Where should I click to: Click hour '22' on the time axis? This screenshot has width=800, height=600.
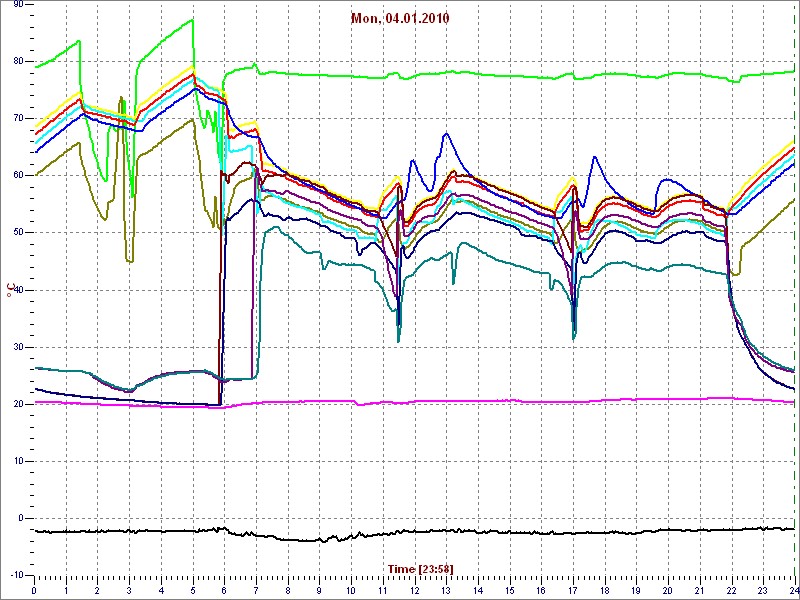click(732, 589)
